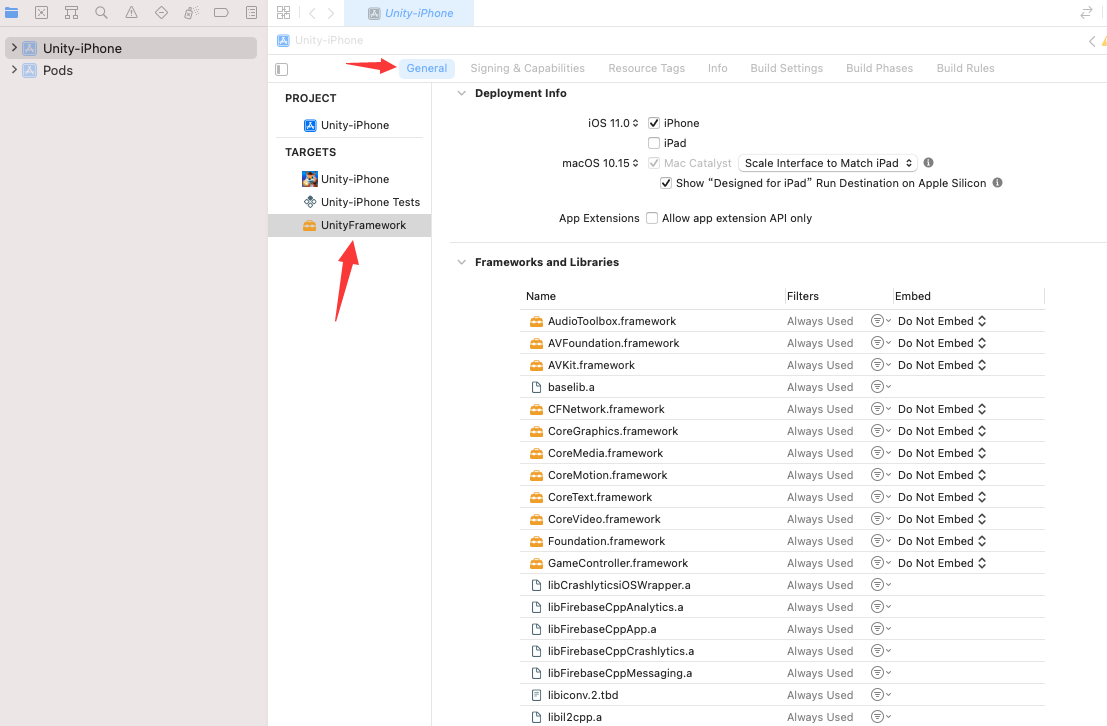Open filter icon for baselib.a
This screenshot has height=726, width=1107.
pyautogui.click(x=880, y=386)
